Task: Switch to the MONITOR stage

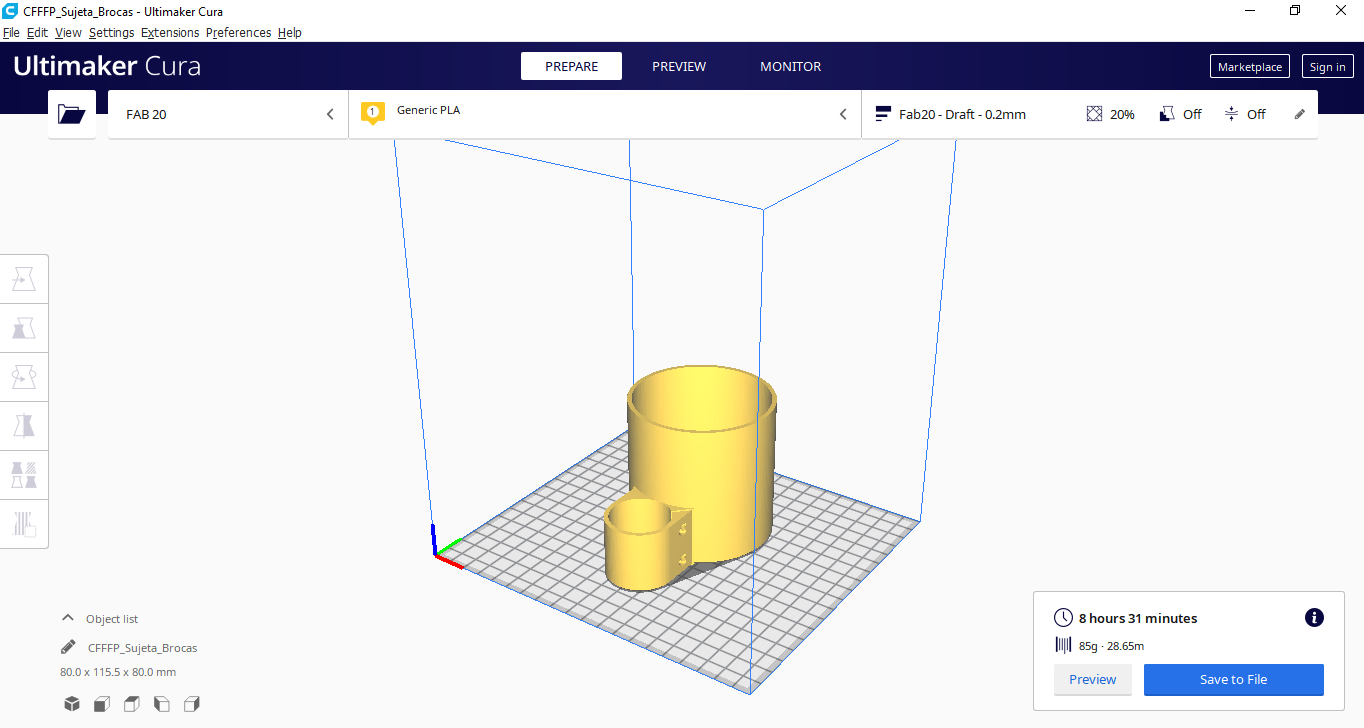Action: click(790, 66)
